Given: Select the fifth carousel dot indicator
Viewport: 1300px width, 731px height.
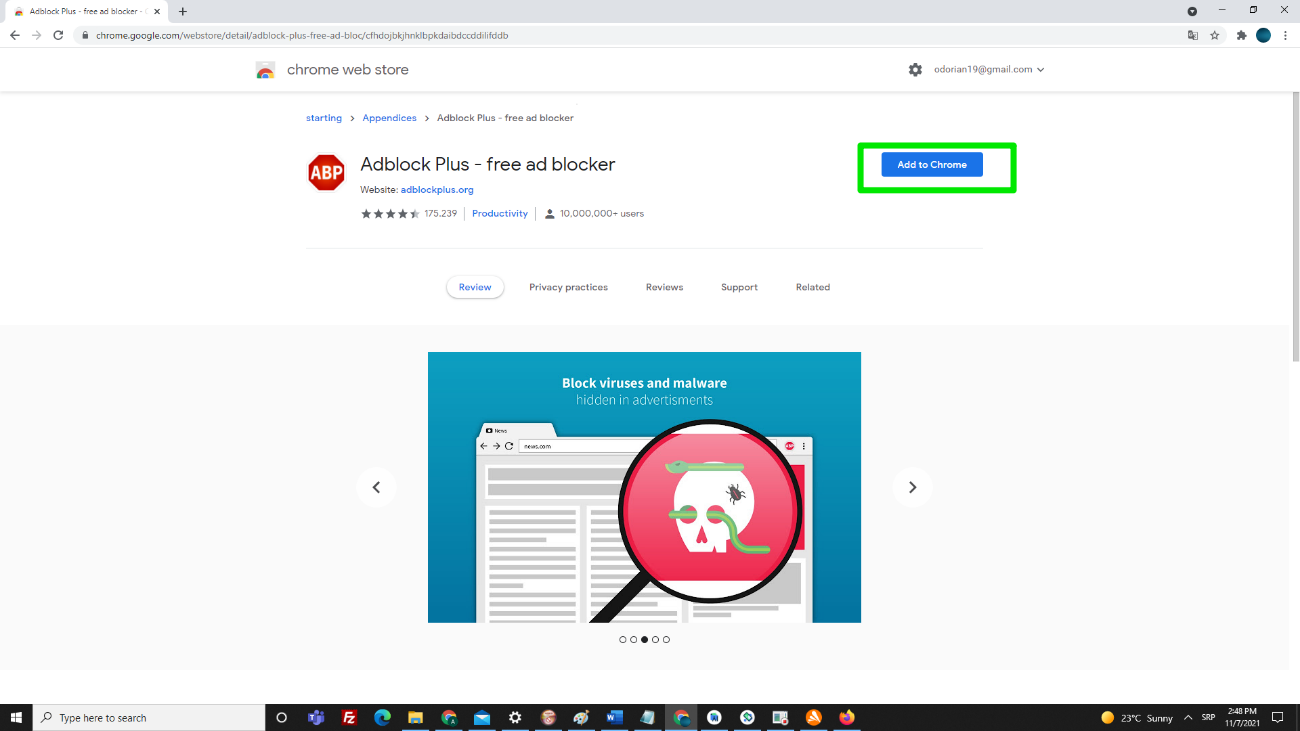Looking at the screenshot, I should pos(666,639).
